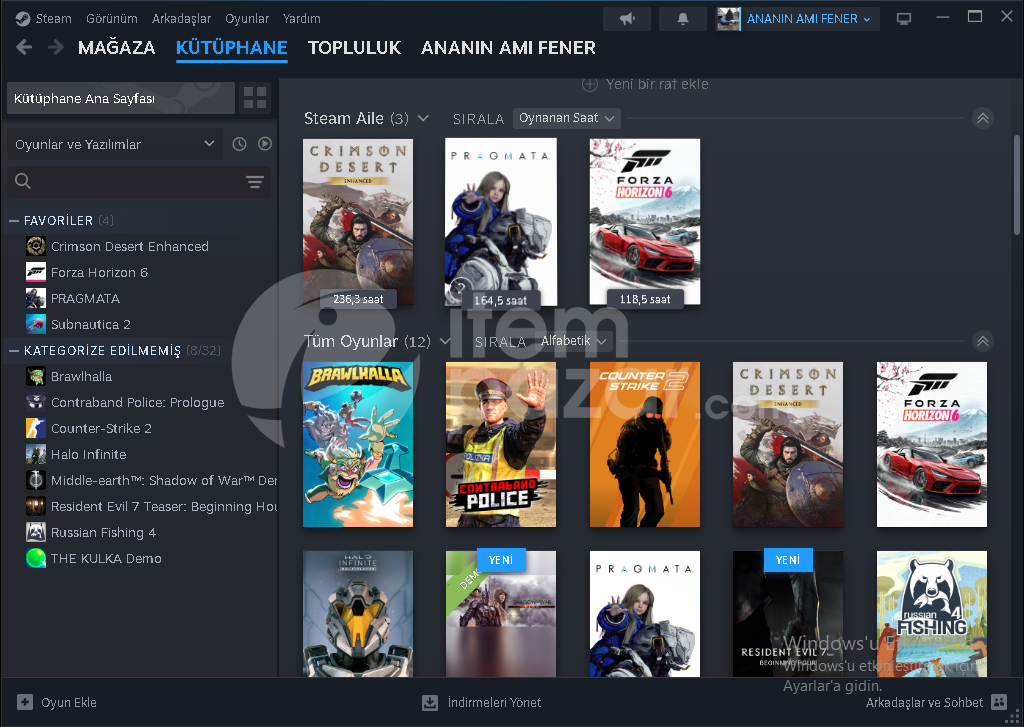Open the advanced filter options icon
Viewport: 1024px width, 727px height.
(255, 182)
